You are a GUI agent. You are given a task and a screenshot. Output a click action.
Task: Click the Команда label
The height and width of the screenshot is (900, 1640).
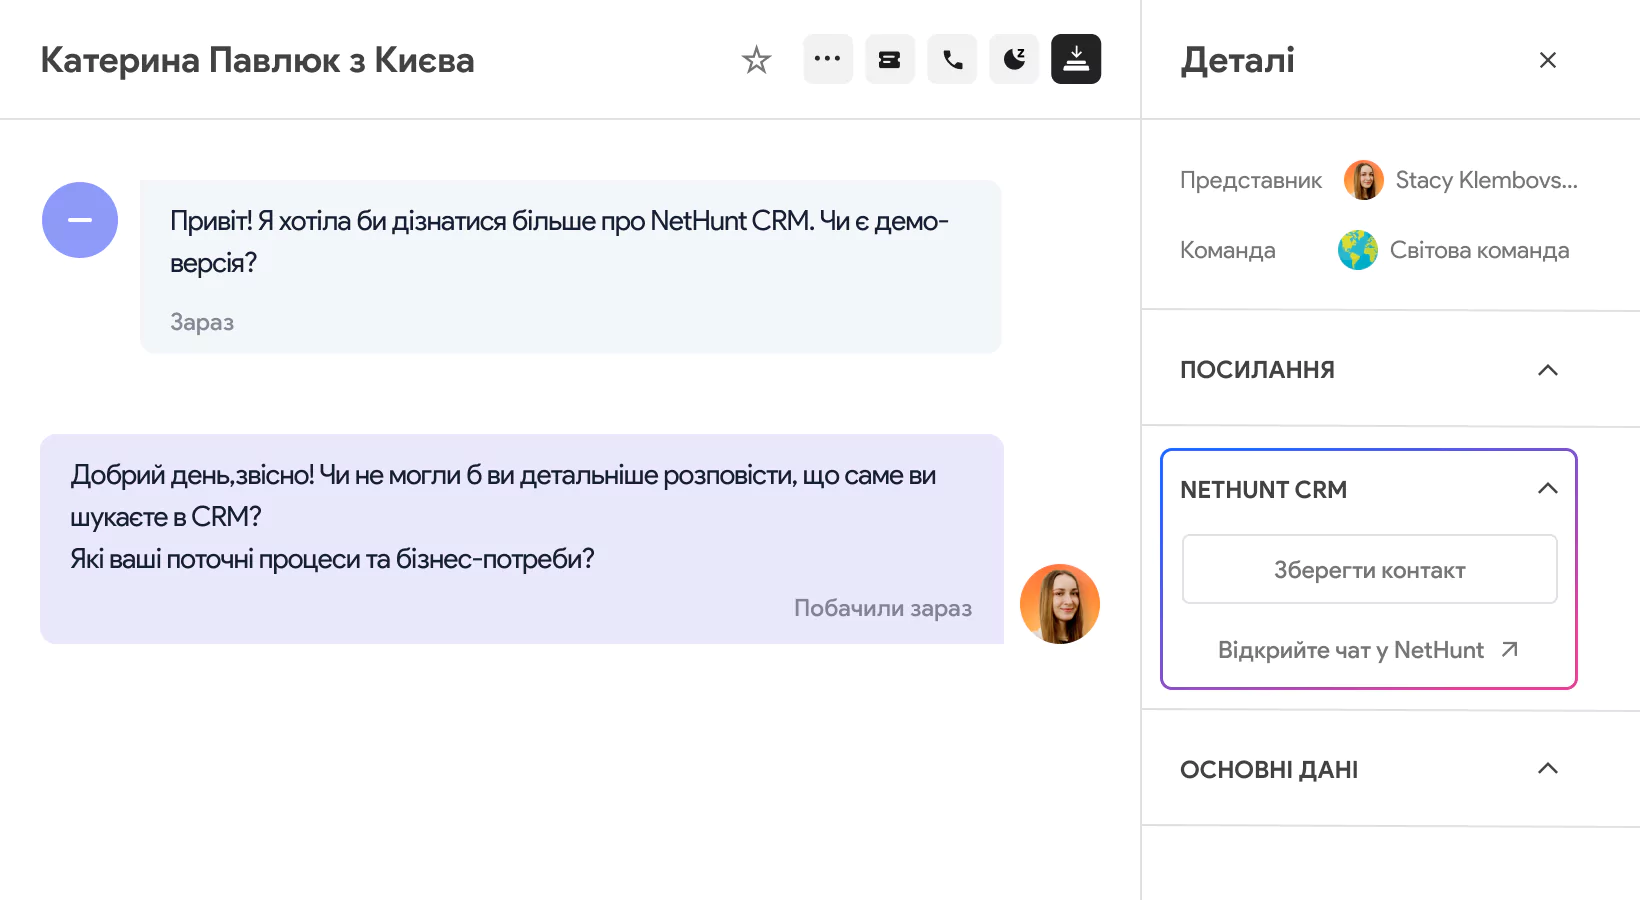[1228, 250]
